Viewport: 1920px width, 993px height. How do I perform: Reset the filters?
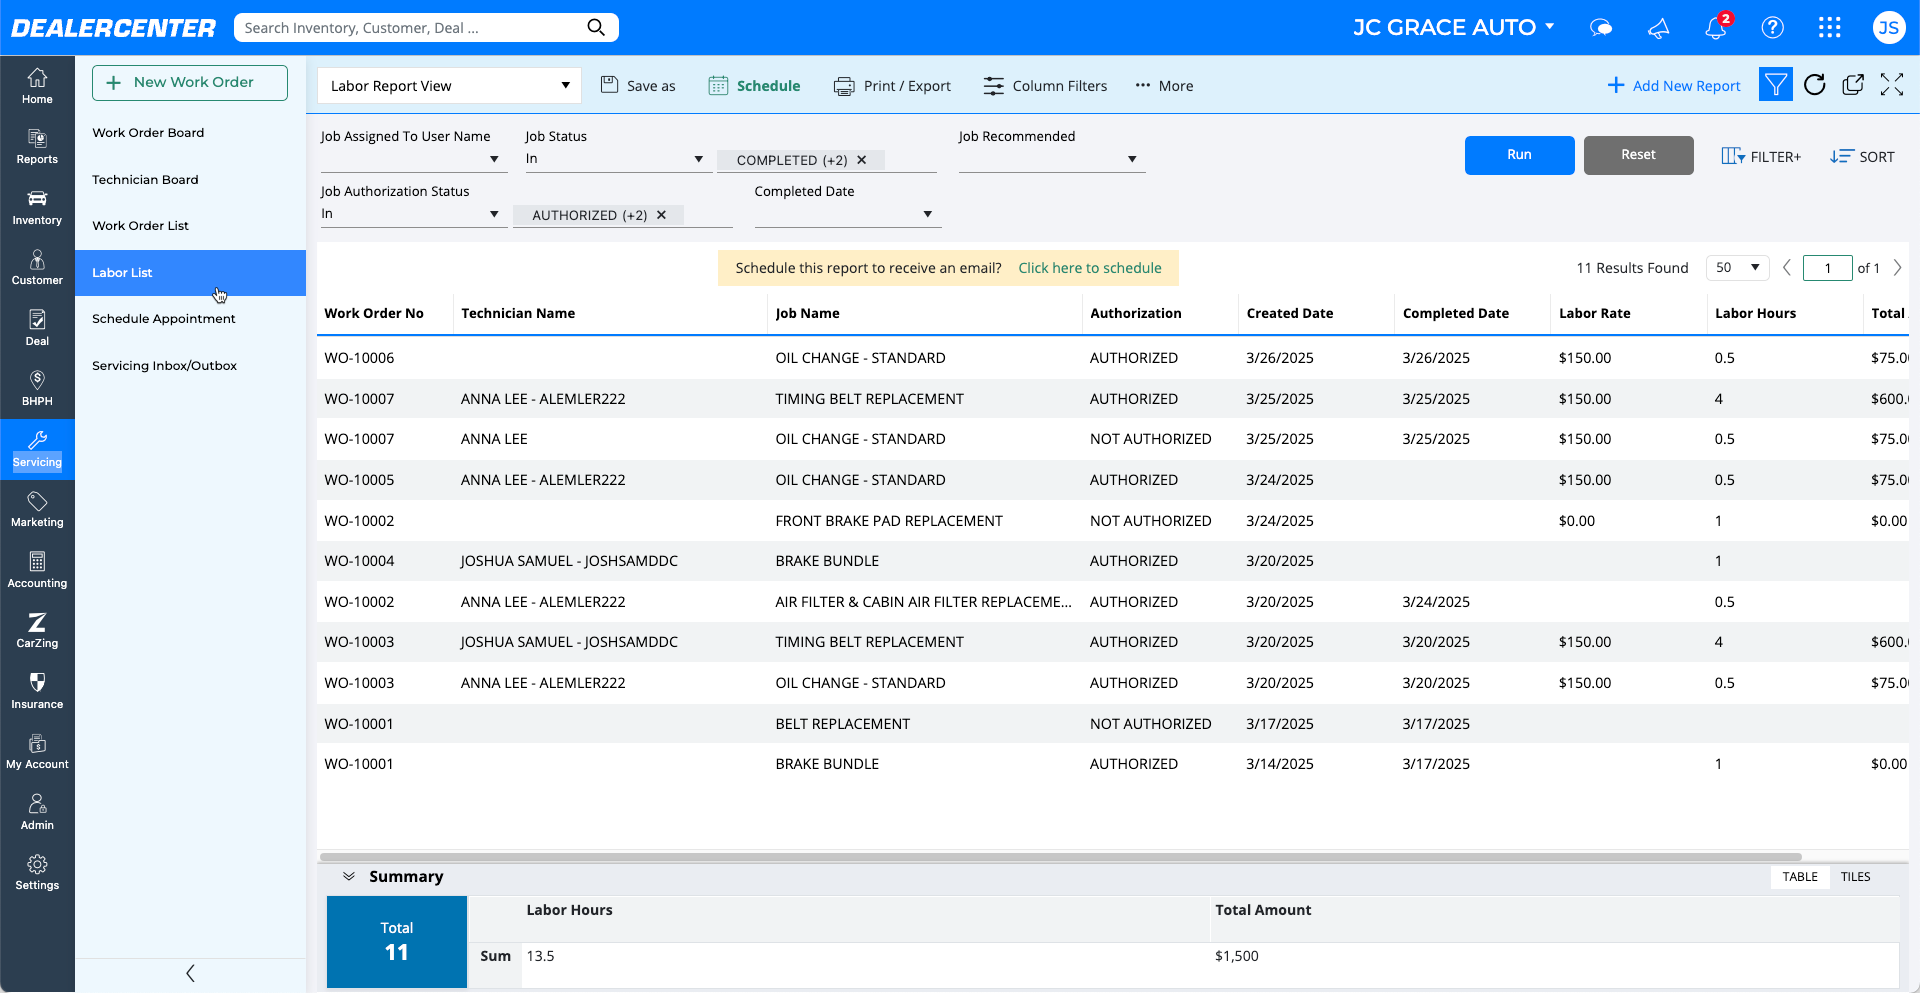coord(1638,155)
